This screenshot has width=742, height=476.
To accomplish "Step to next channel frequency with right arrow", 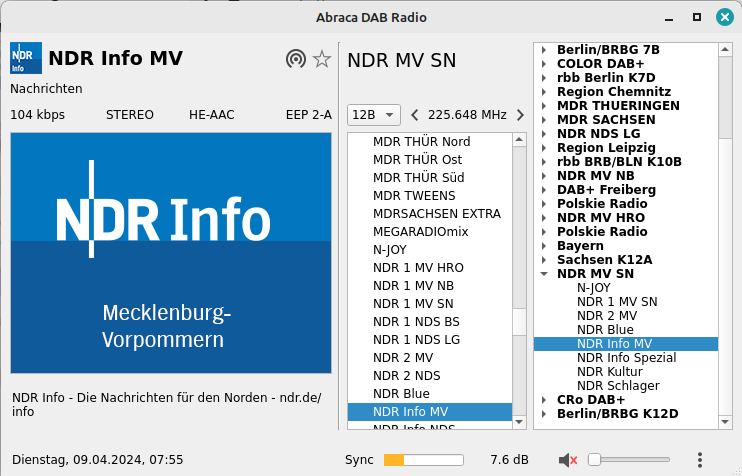I will point(520,115).
